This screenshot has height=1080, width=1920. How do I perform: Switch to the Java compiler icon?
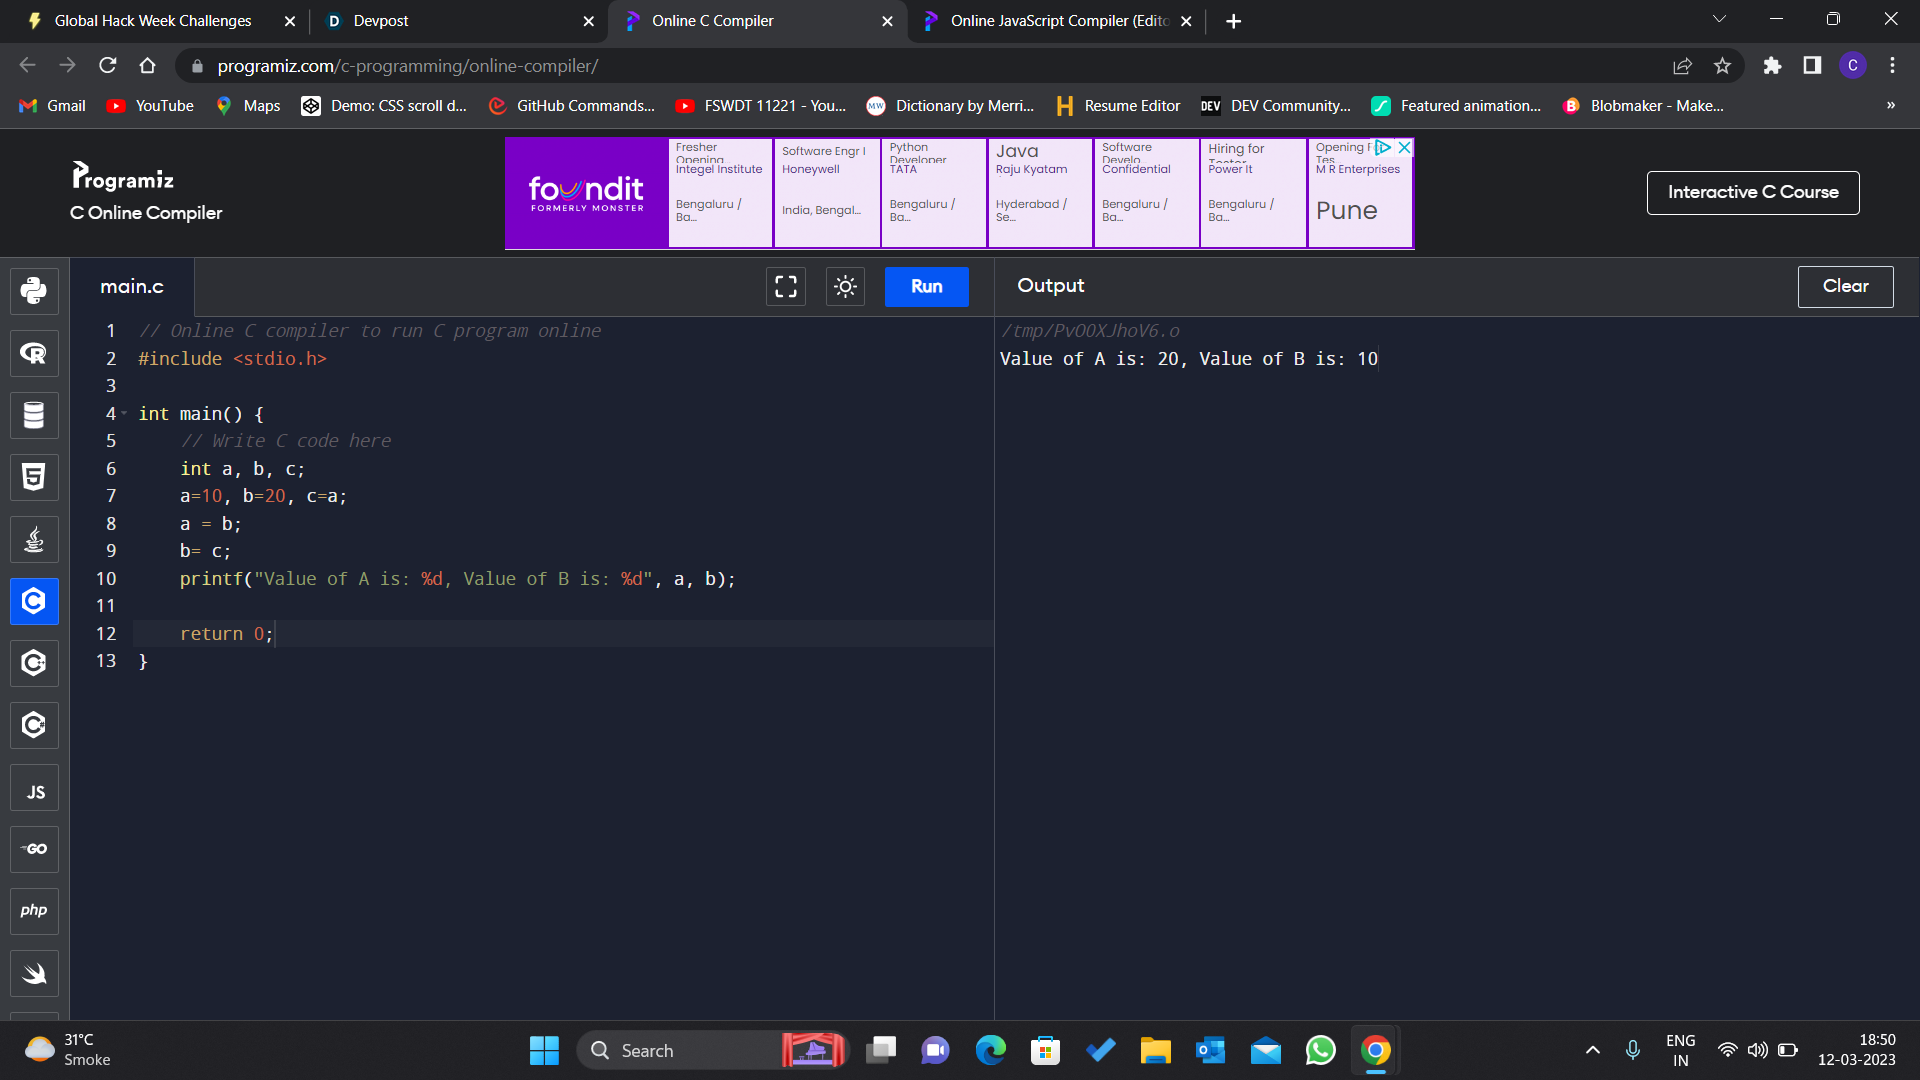coord(34,539)
